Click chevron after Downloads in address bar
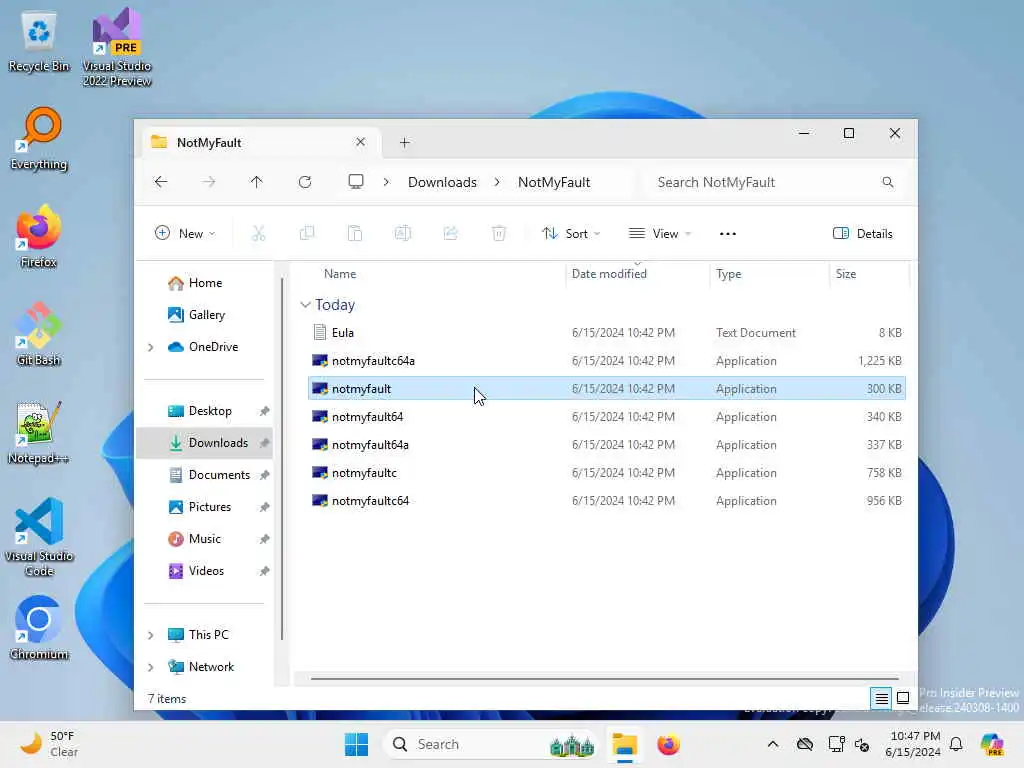 click(x=497, y=182)
